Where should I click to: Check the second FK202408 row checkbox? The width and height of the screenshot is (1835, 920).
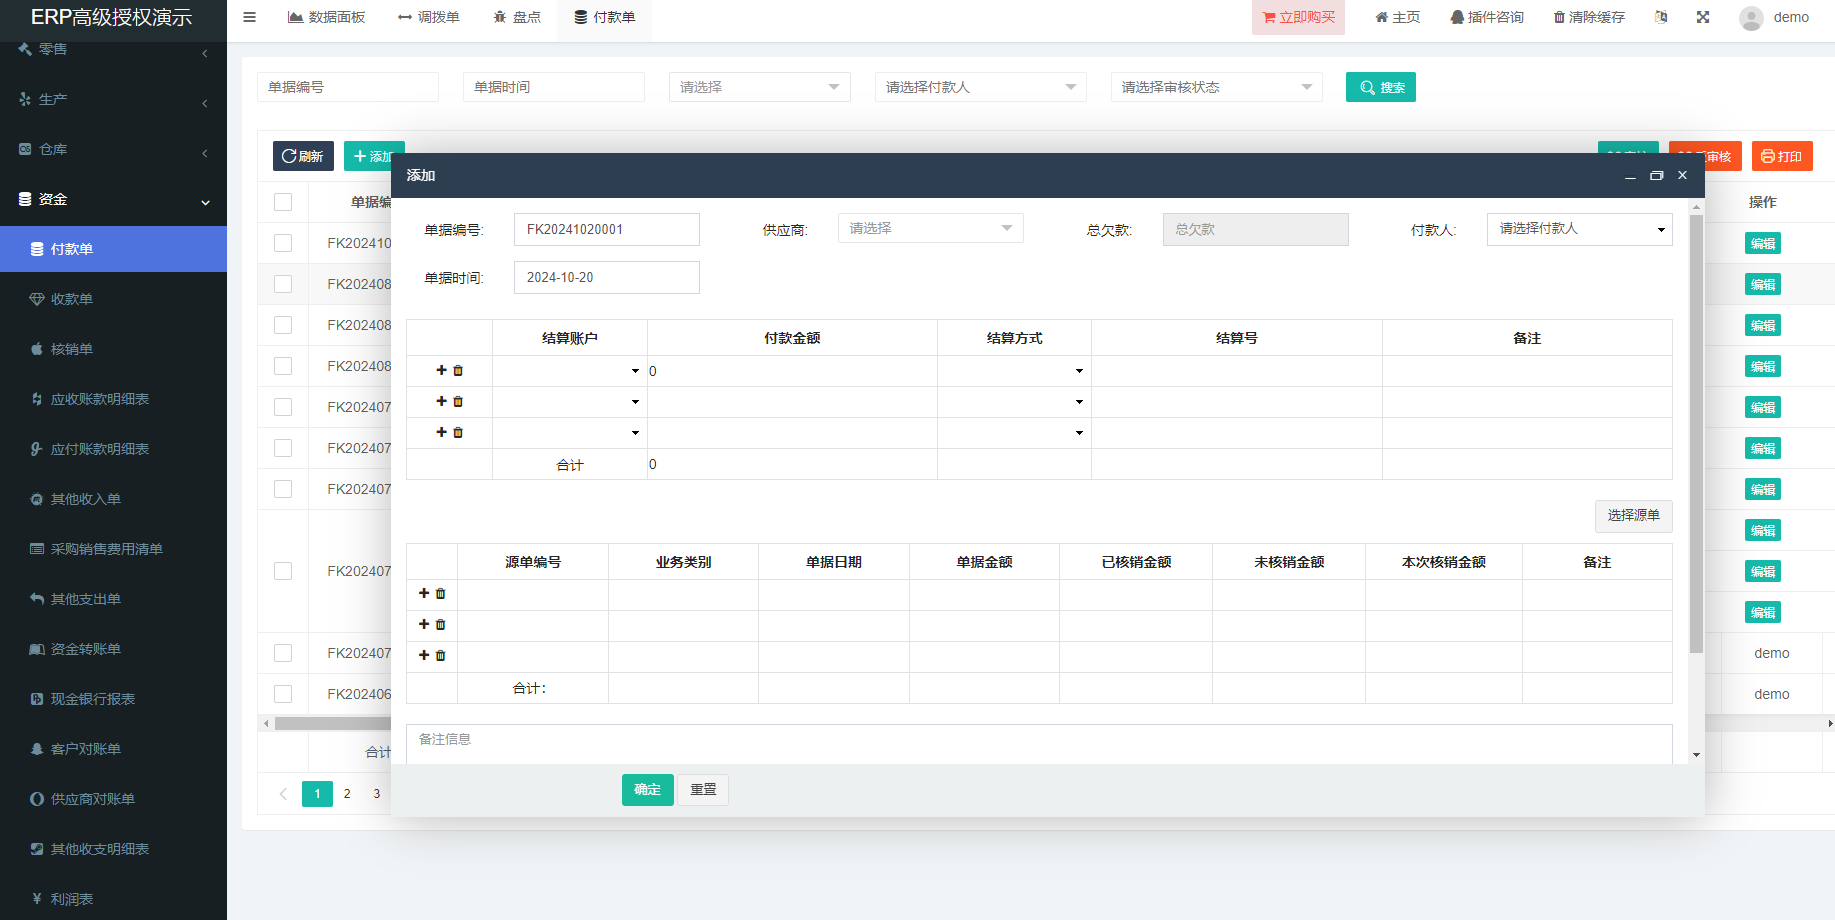(283, 325)
